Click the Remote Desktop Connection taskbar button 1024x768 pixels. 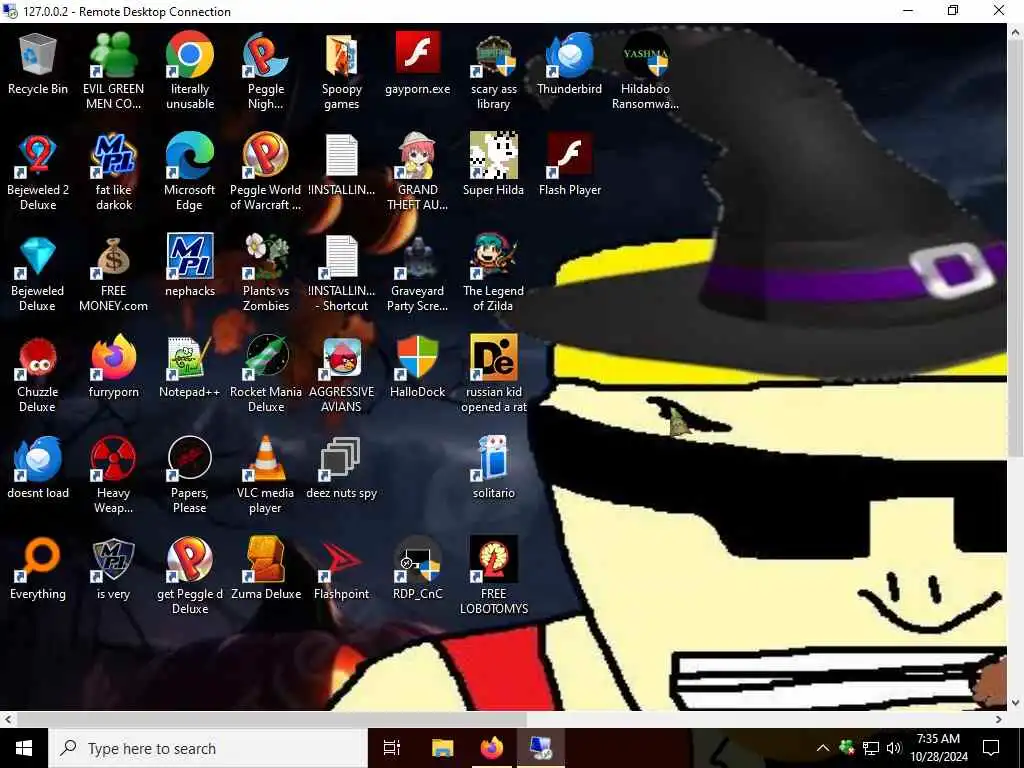(541, 748)
